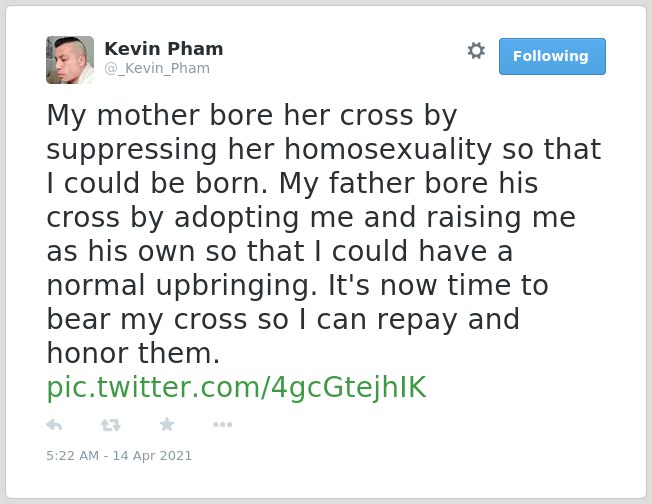
Task: View the attached picture via green link
Action: [237, 388]
